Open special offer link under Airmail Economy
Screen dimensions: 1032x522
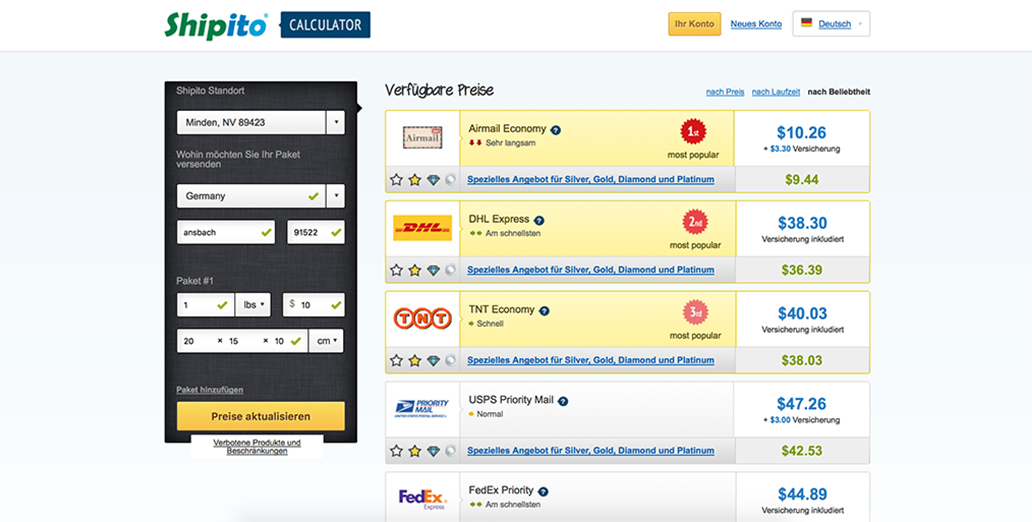point(590,179)
